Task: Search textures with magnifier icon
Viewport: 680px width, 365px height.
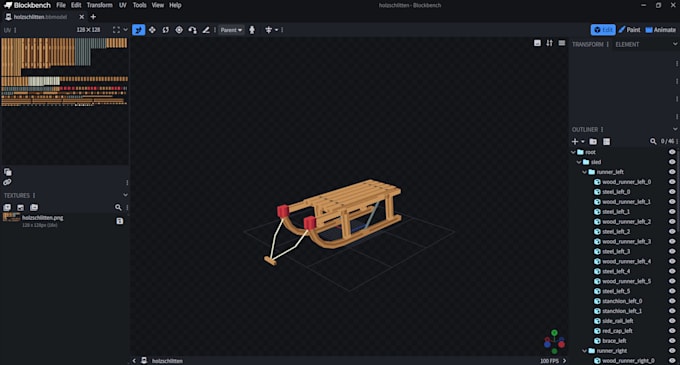Action: (118, 208)
